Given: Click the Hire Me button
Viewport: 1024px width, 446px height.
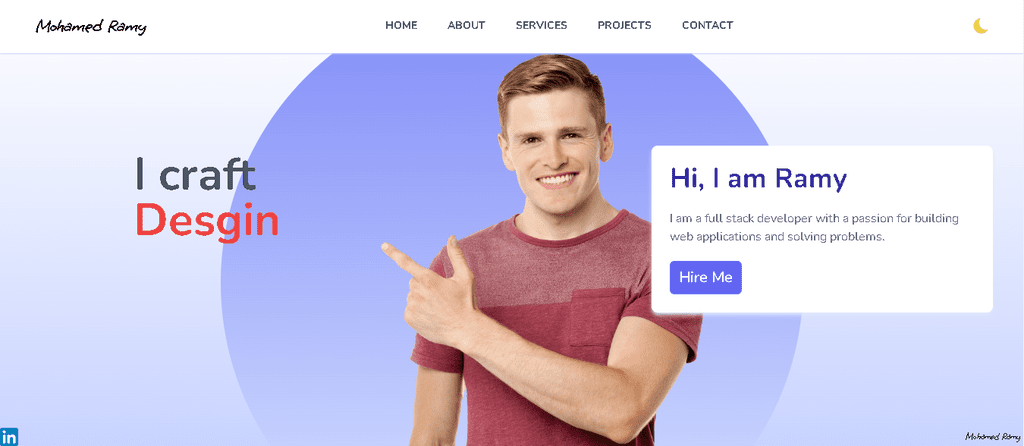Looking at the screenshot, I should click(x=705, y=278).
